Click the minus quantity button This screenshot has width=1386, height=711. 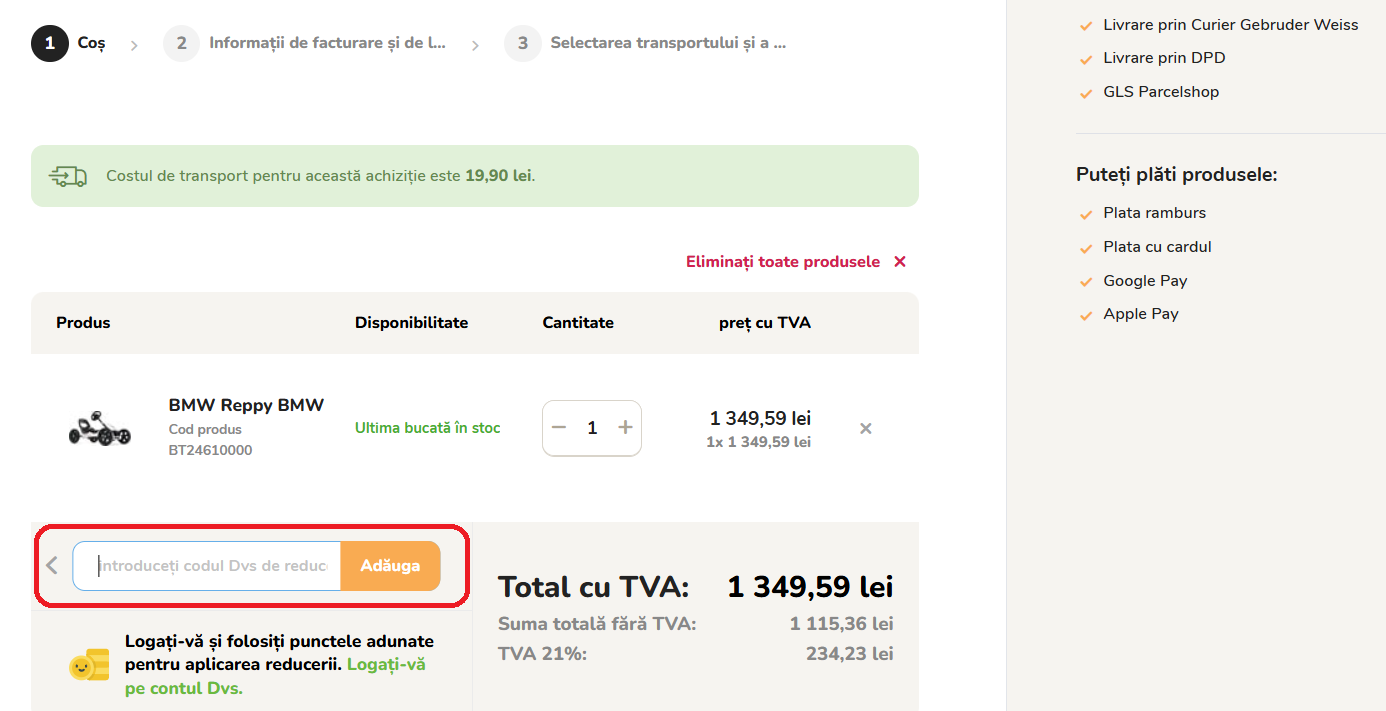(559, 428)
